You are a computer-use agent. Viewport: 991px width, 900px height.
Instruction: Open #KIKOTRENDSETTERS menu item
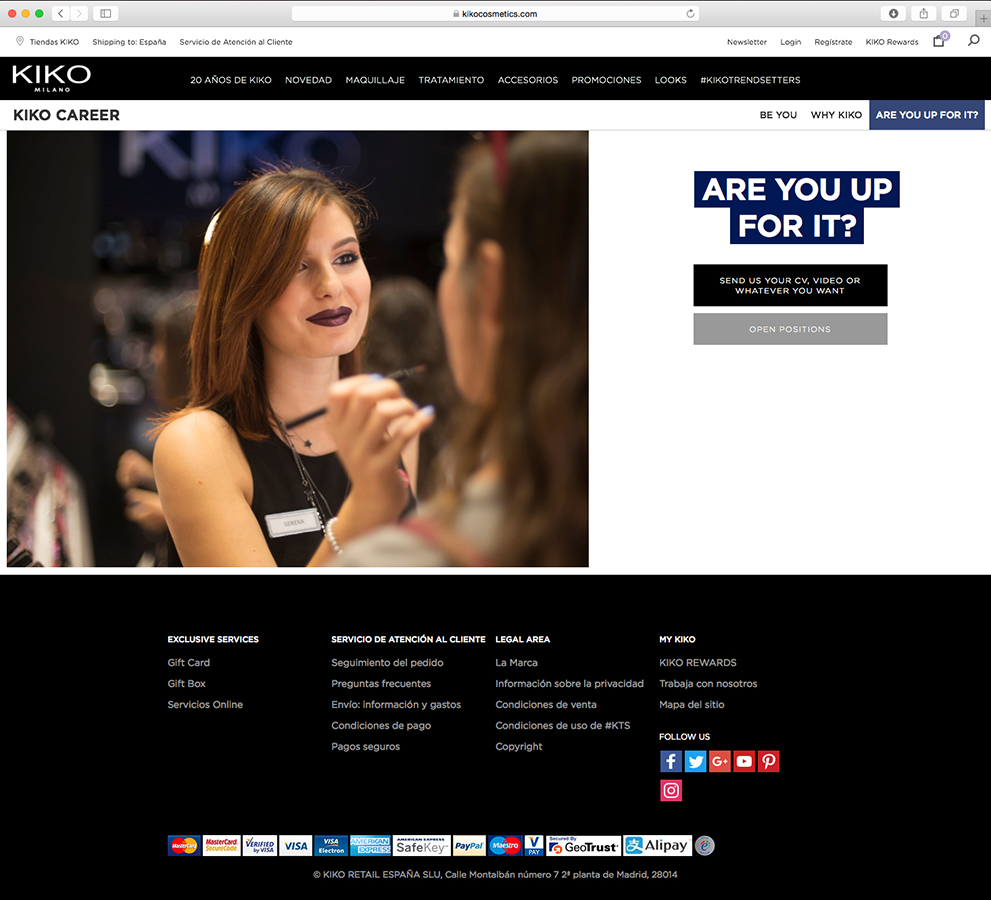[750, 80]
